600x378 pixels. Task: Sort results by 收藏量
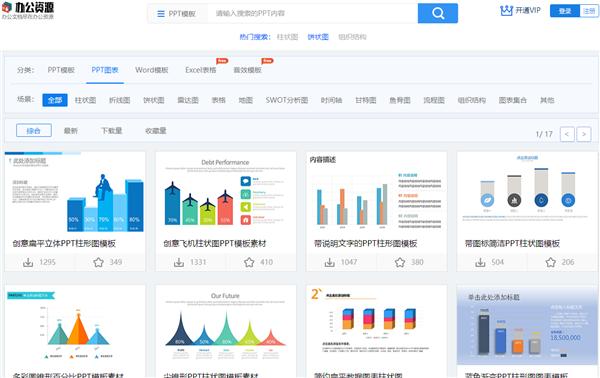tap(155, 131)
